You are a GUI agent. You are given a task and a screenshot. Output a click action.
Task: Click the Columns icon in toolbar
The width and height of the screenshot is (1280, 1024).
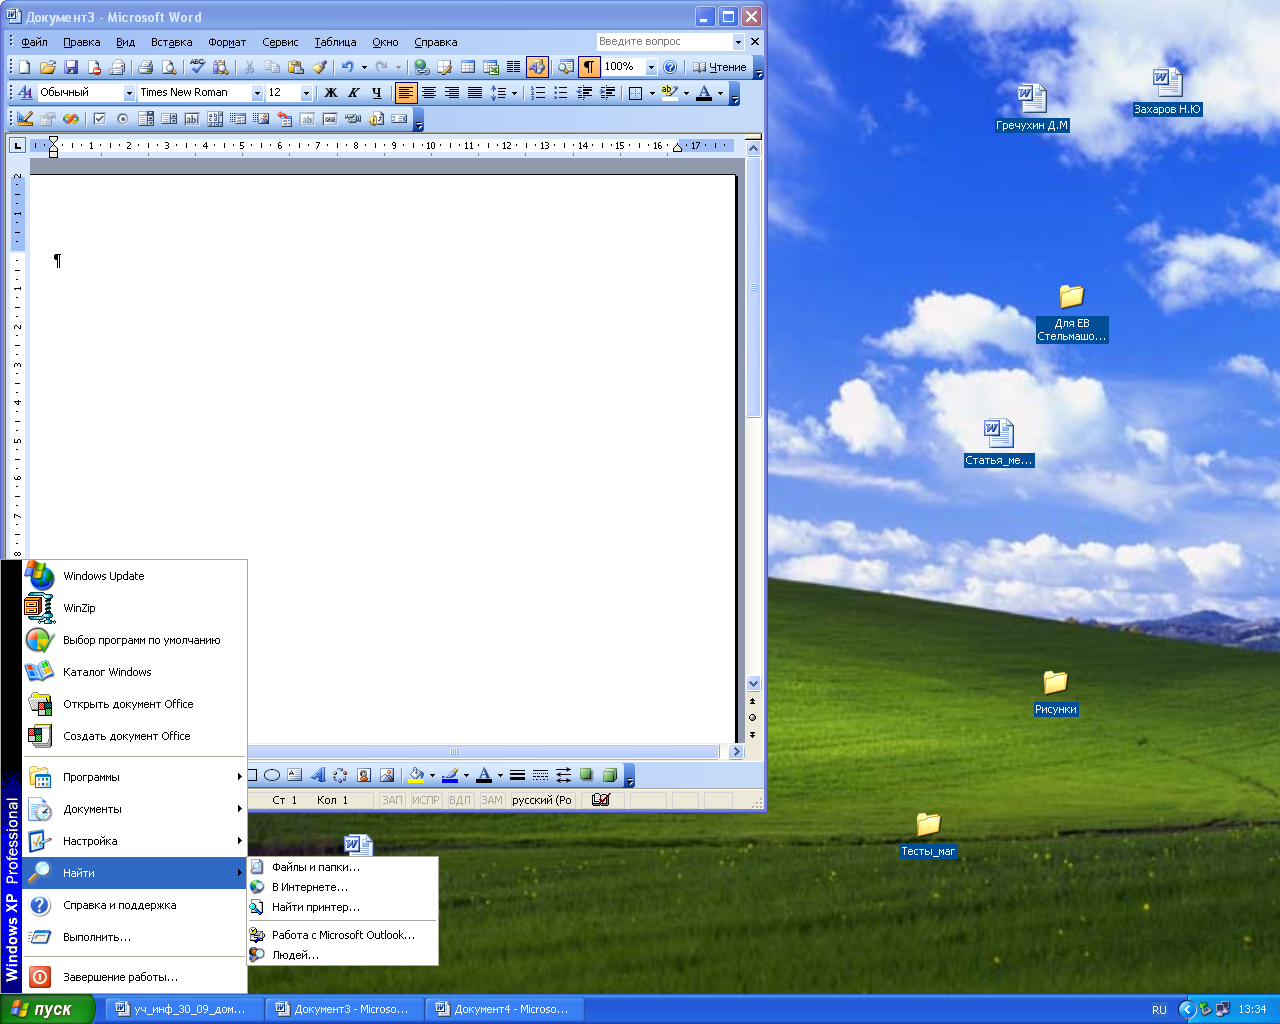[513, 67]
